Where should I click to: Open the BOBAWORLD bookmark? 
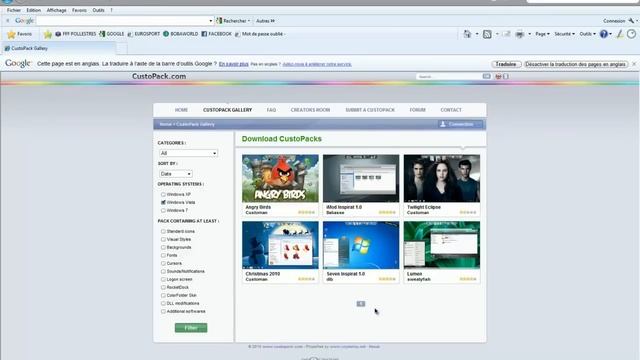coord(181,34)
